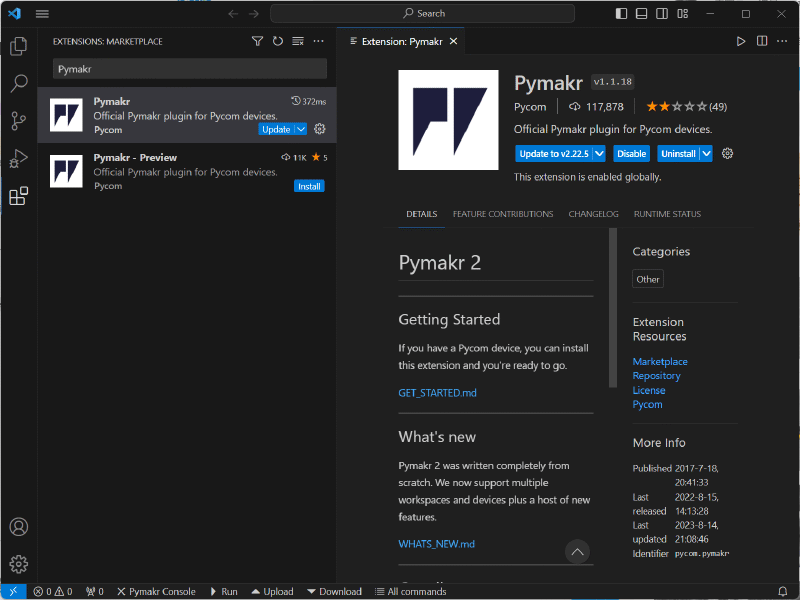Toggle the primary sidebar layout button
Viewport: 800px width, 600px height.
pos(622,14)
